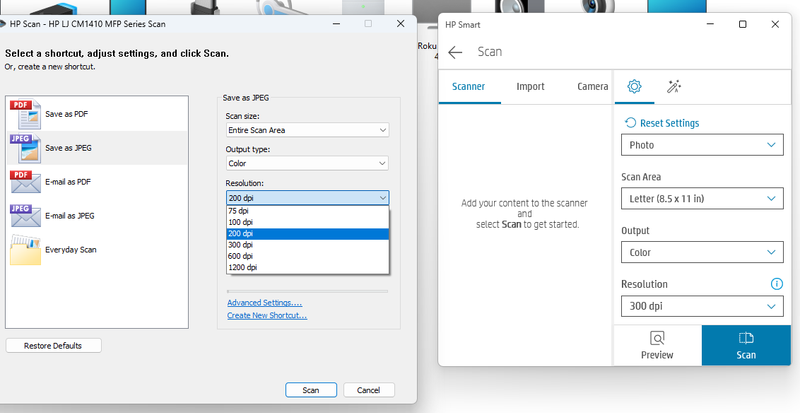Choose 600 dpi from the resolution list

pyautogui.click(x=308, y=256)
